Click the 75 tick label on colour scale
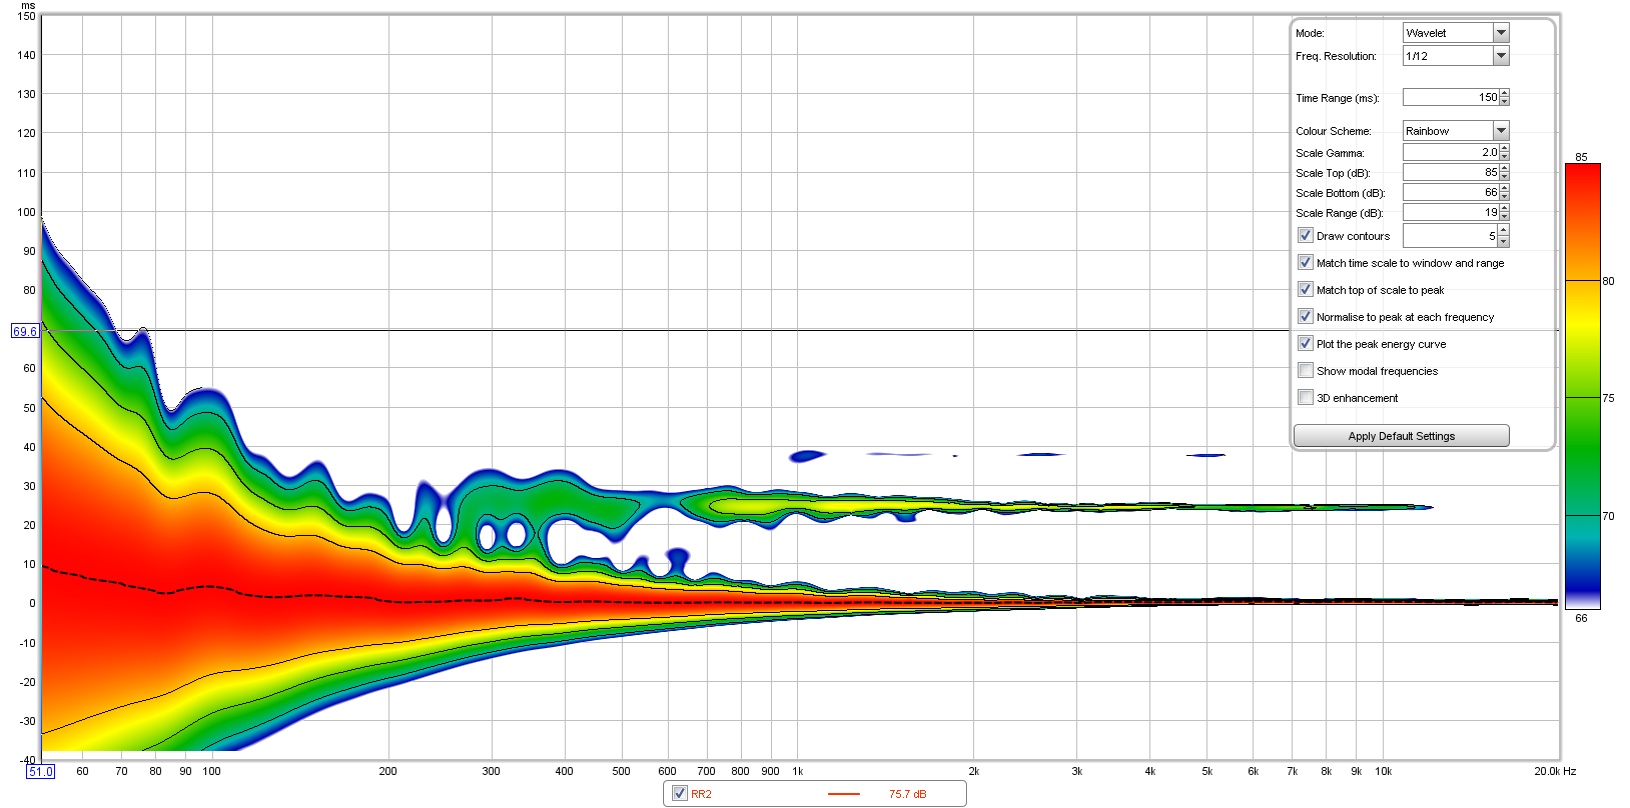 tap(1608, 398)
